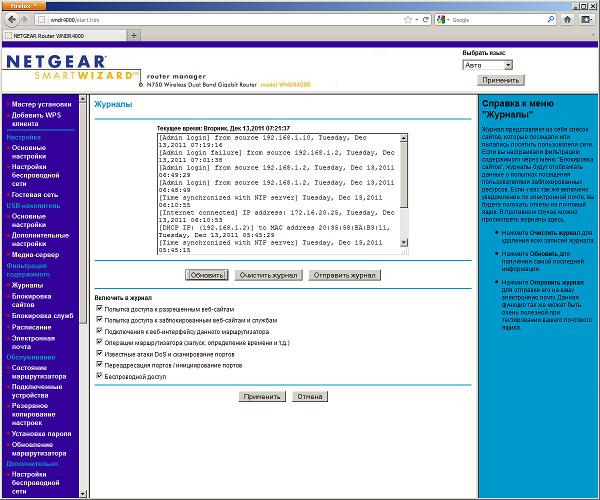Image resolution: width=600 pixels, height=500 pixels.
Task: Click the Google search engine icon
Action: tap(441, 20)
